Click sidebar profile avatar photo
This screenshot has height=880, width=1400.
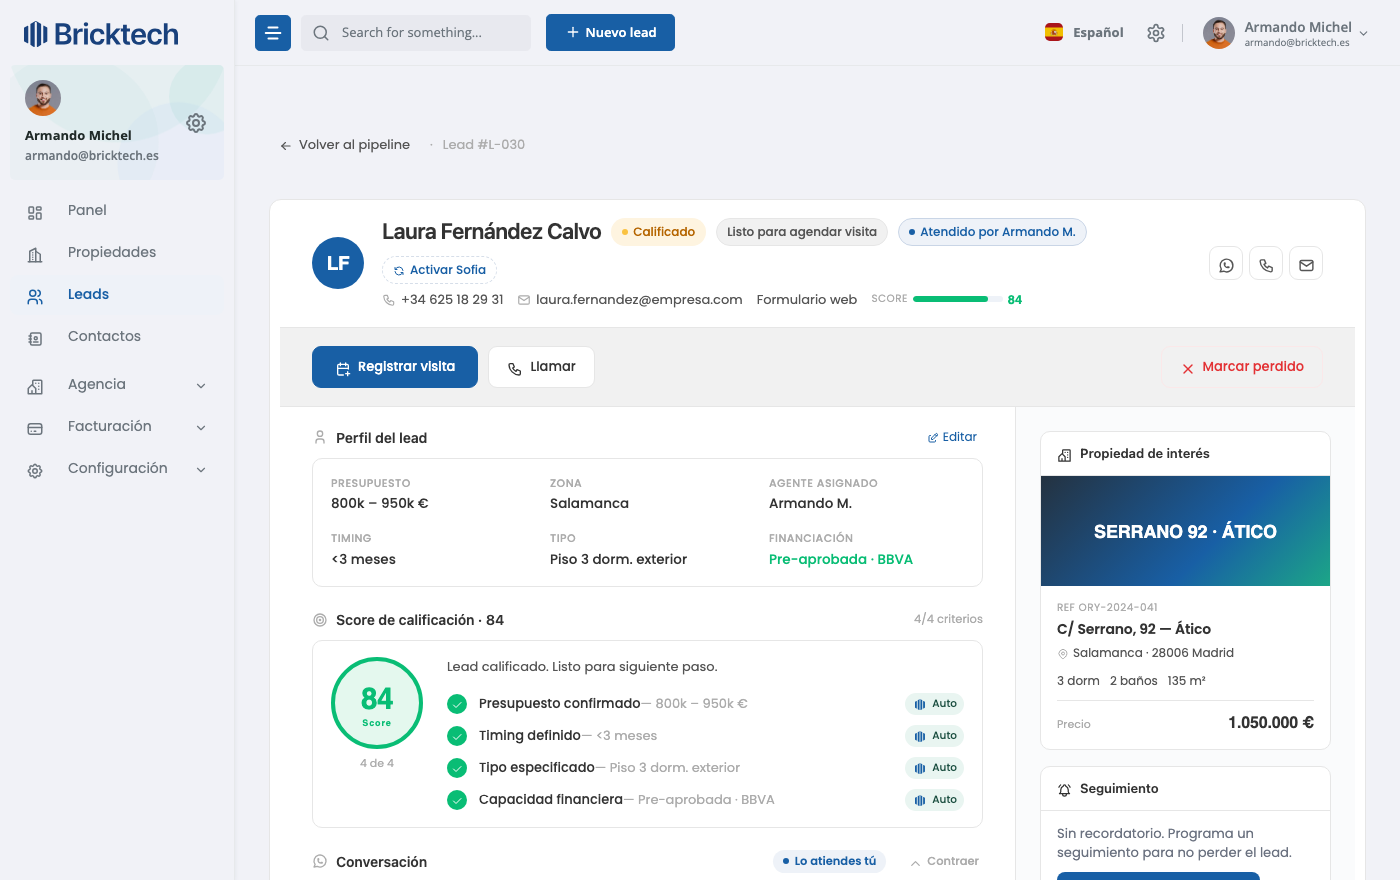pos(43,98)
